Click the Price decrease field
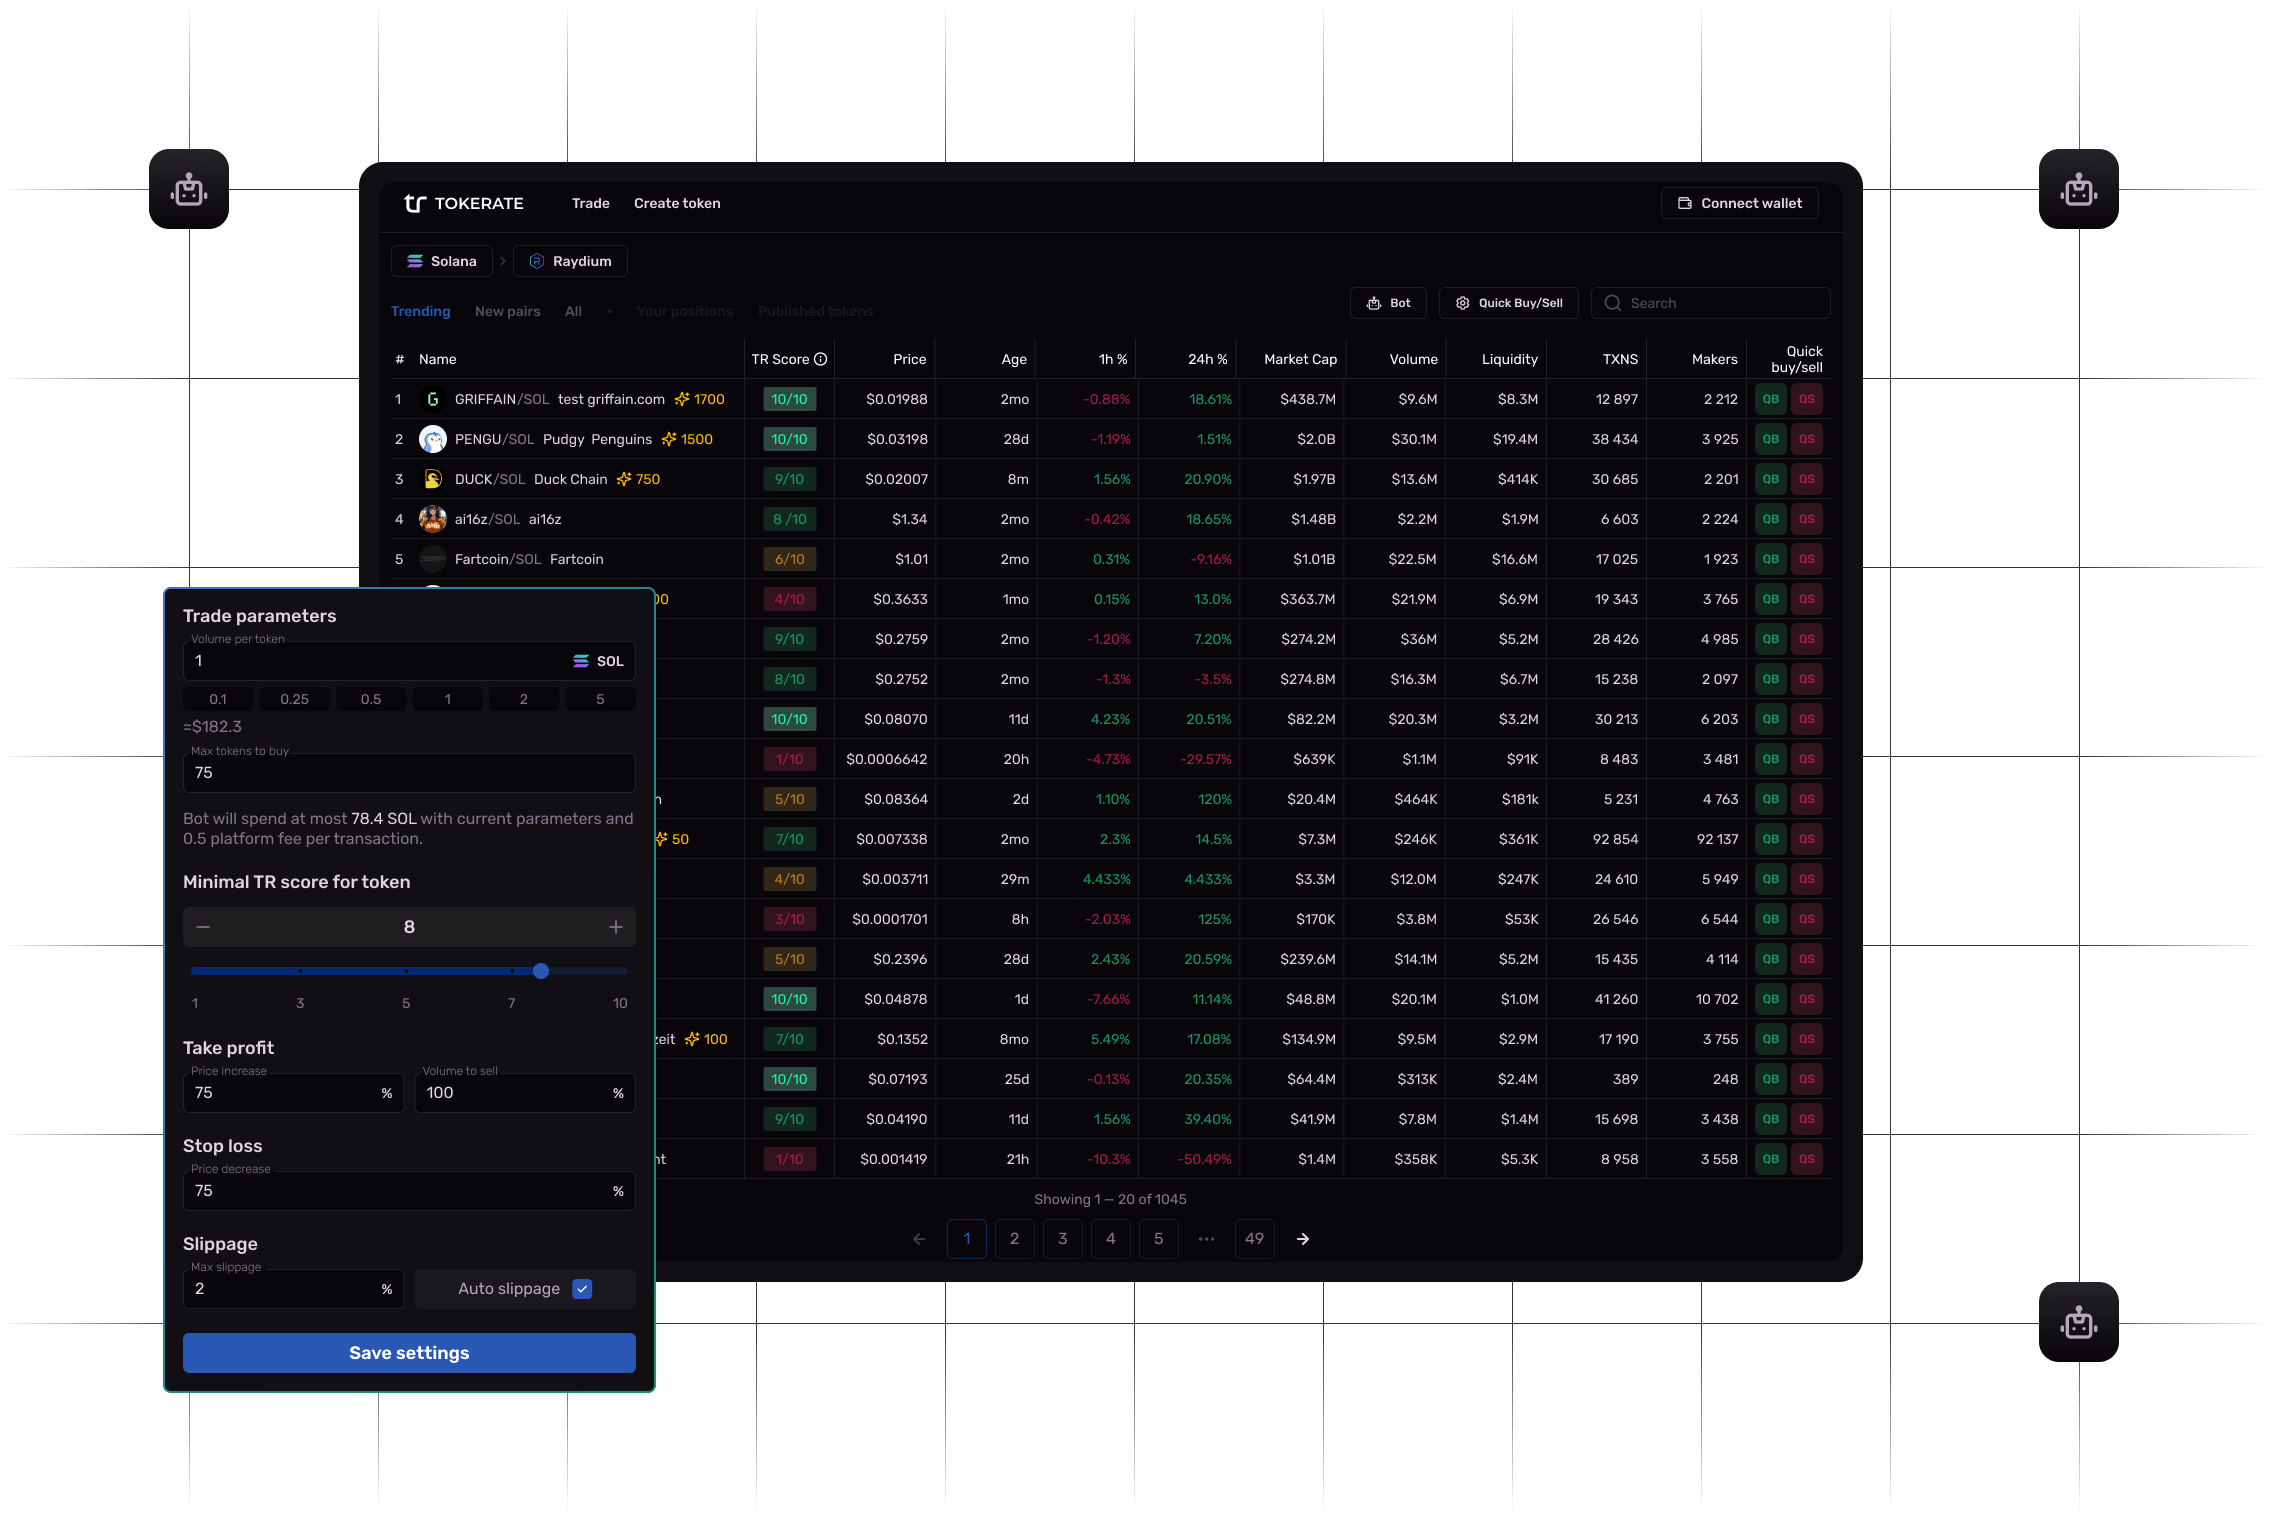The width and height of the screenshot is (2269, 1513). coord(409,1191)
